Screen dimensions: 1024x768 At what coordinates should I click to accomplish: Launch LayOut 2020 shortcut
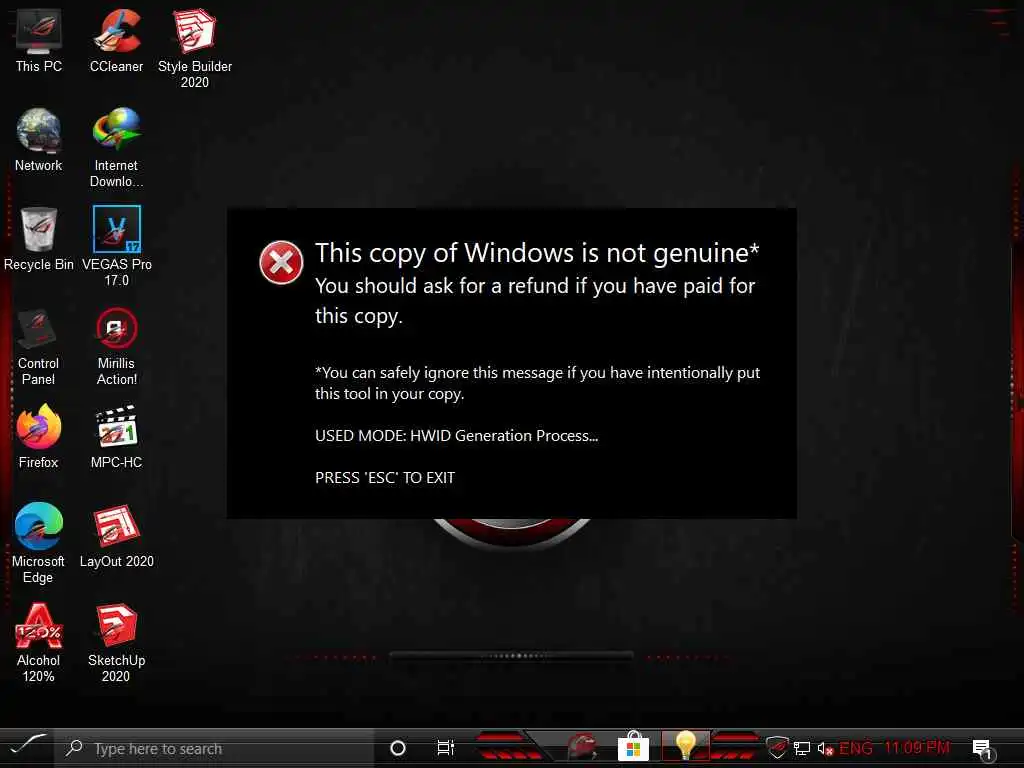click(x=116, y=536)
